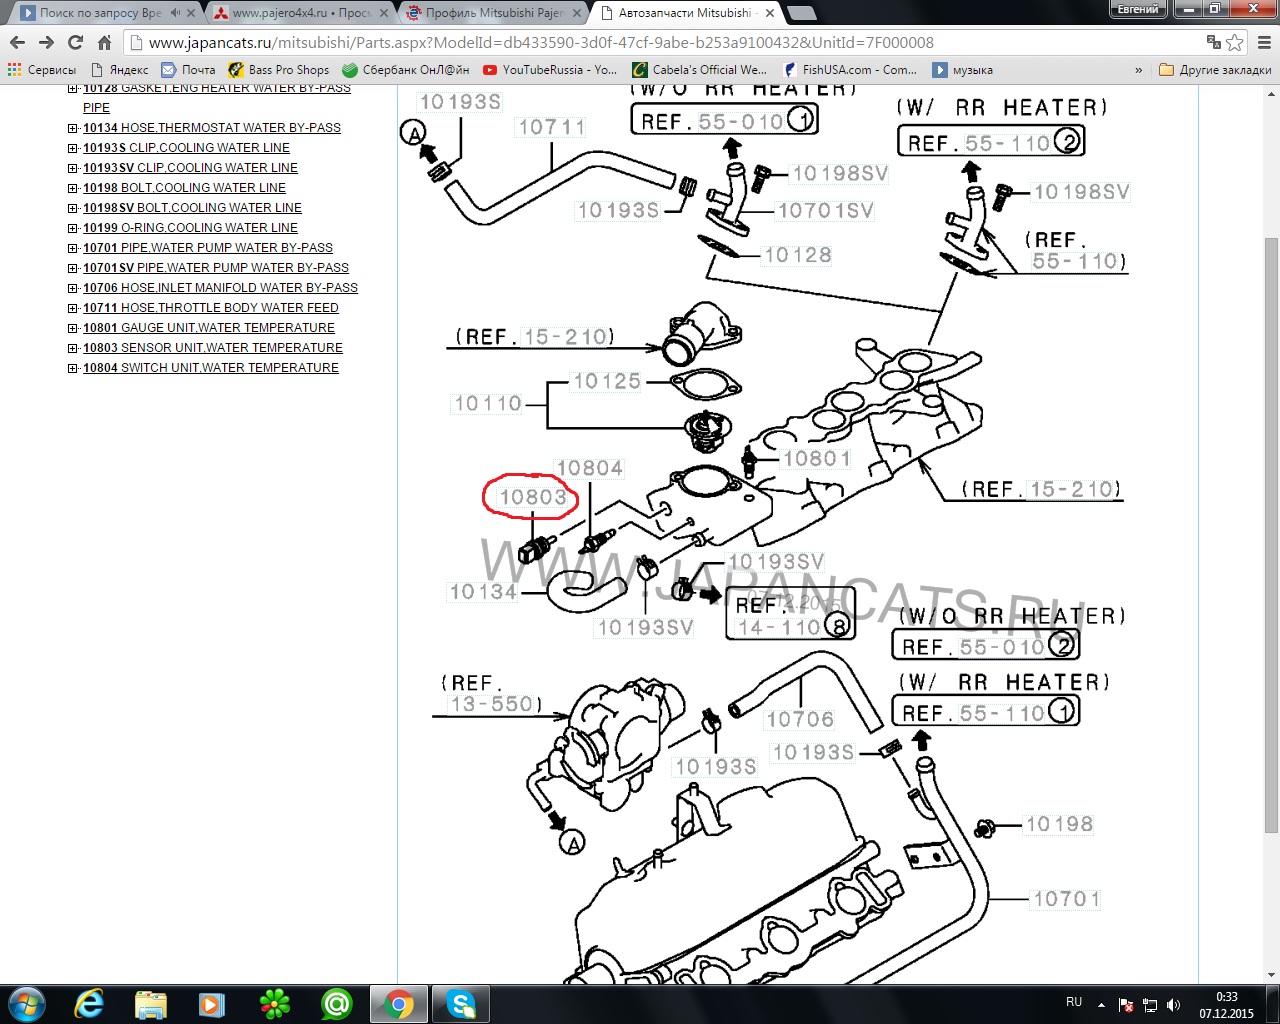Image resolution: width=1280 pixels, height=1024 pixels.
Task: Click the Windows Start button
Action: [27, 1003]
